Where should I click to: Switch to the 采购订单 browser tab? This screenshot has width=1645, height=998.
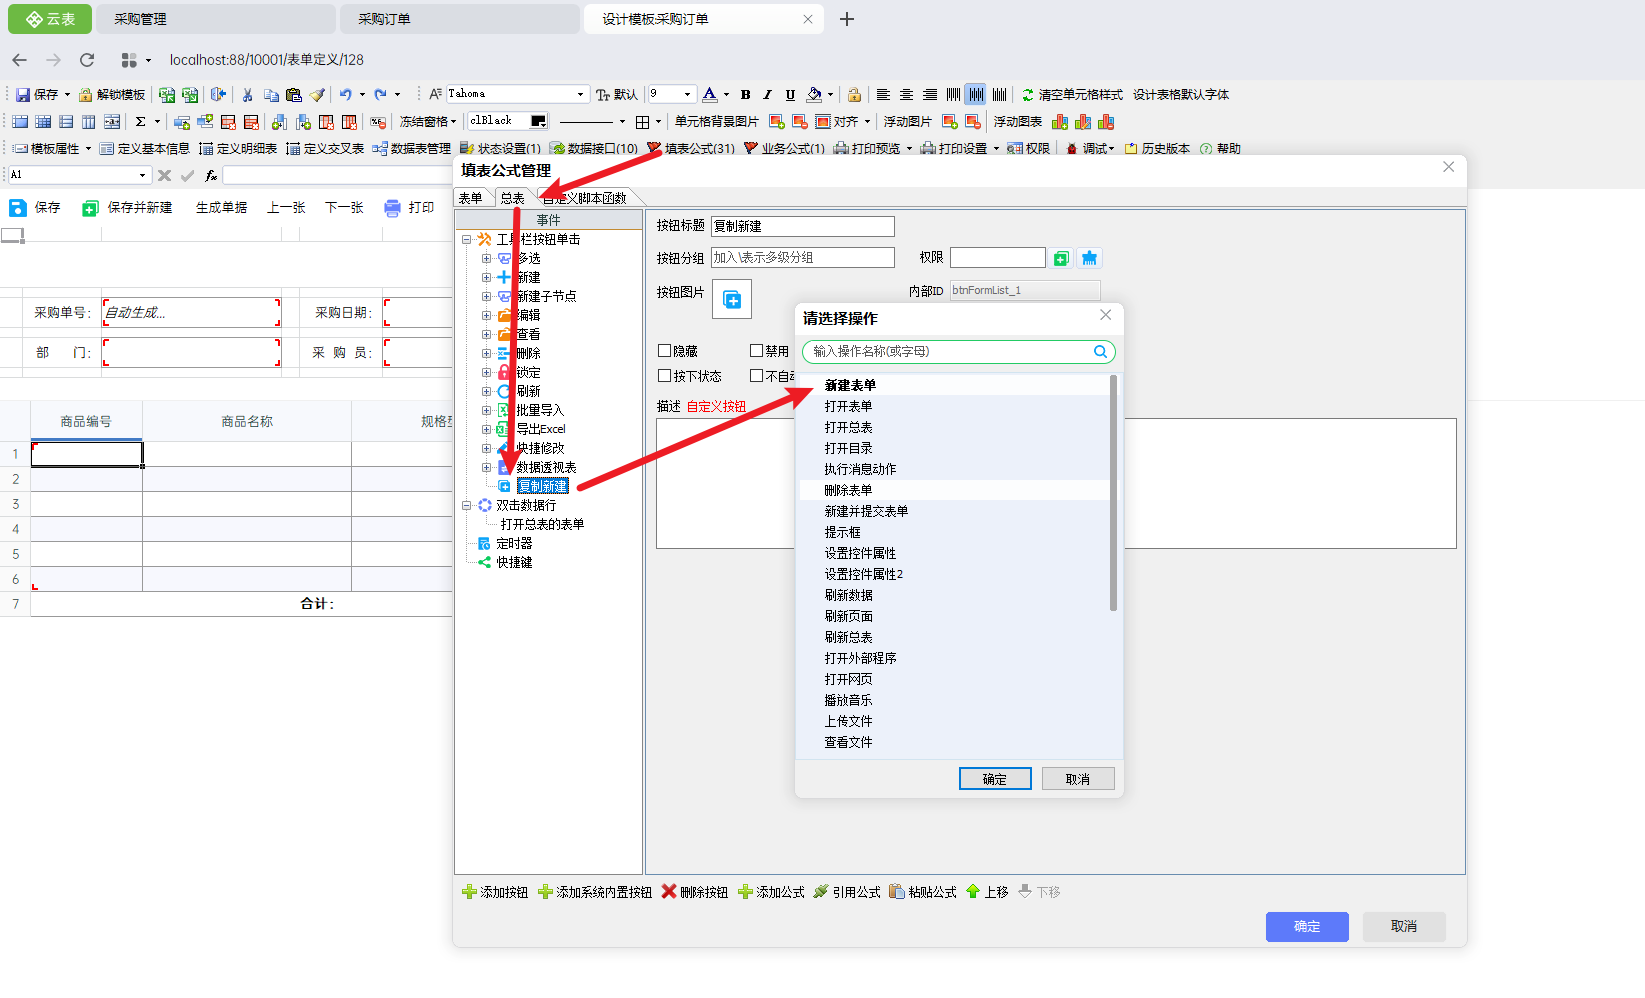(459, 19)
